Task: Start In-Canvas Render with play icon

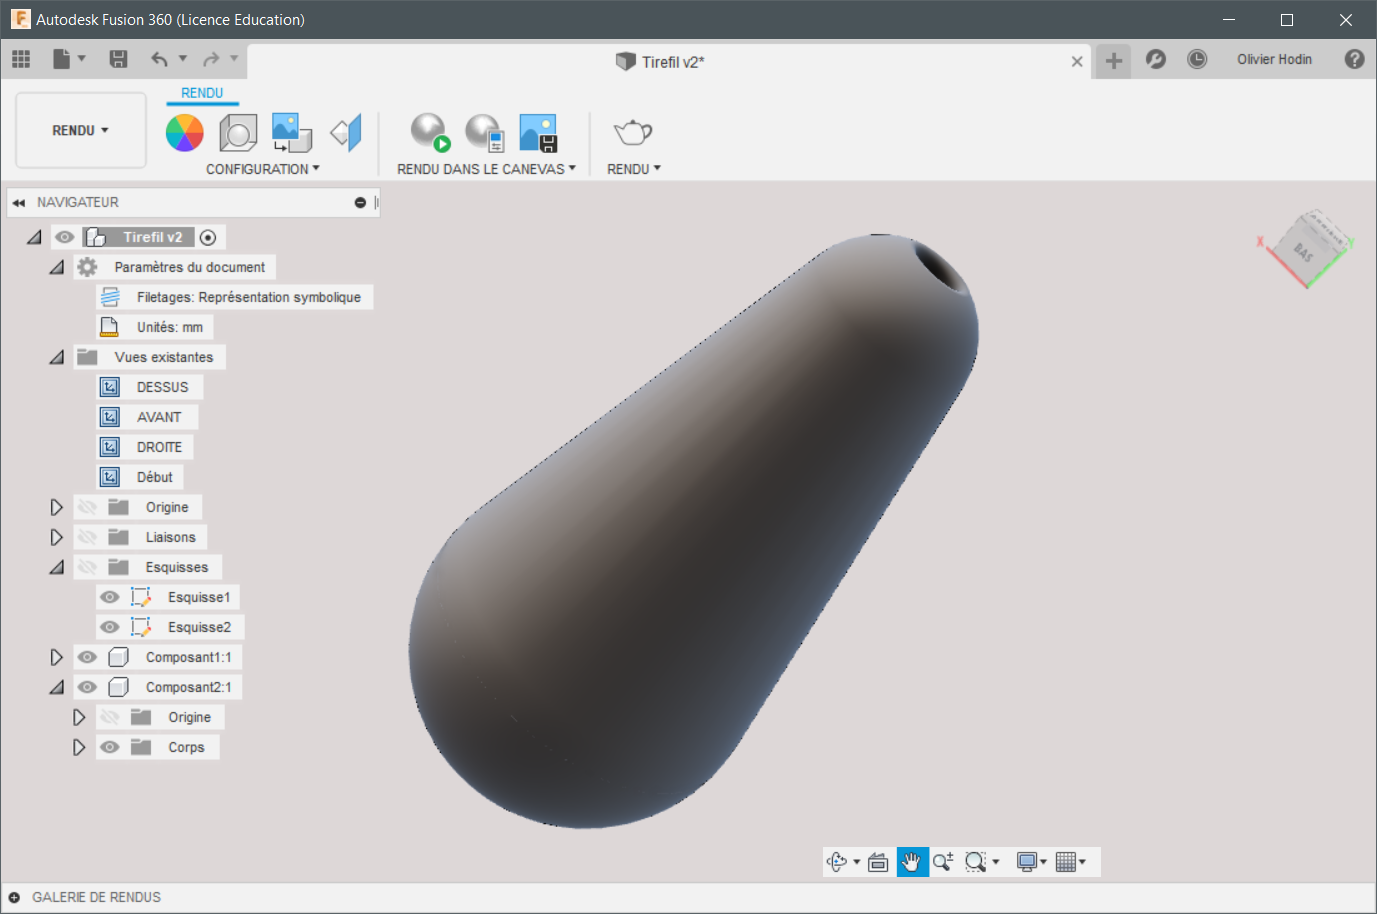Action: [x=431, y=132]
